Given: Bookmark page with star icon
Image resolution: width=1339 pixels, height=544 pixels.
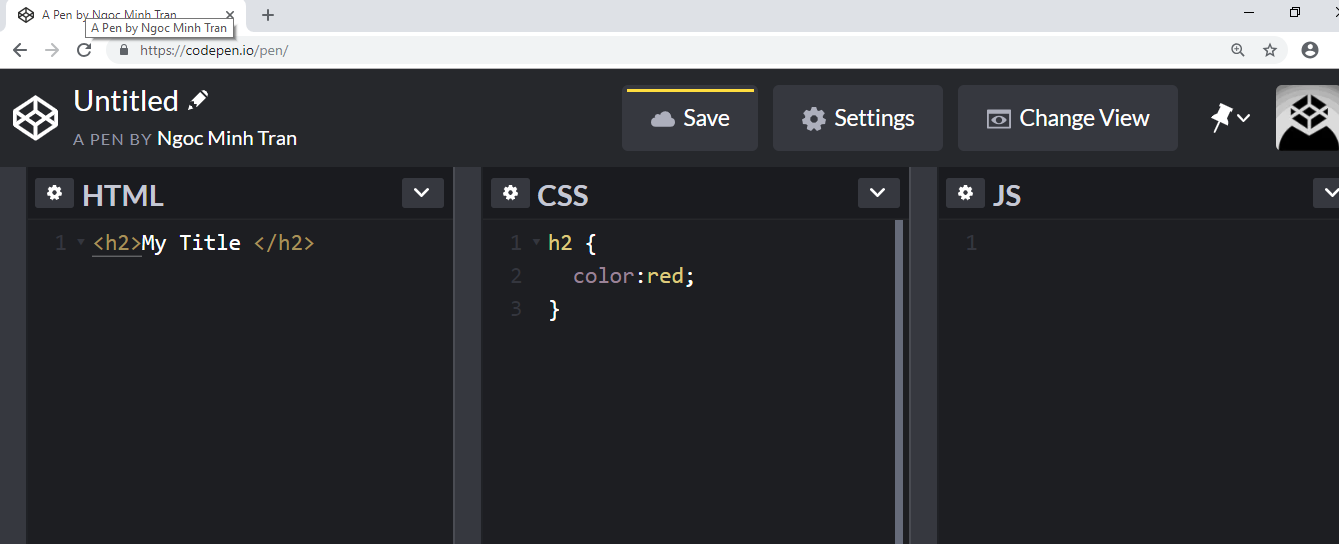Looking at the screenshot, I should 1270,50.
